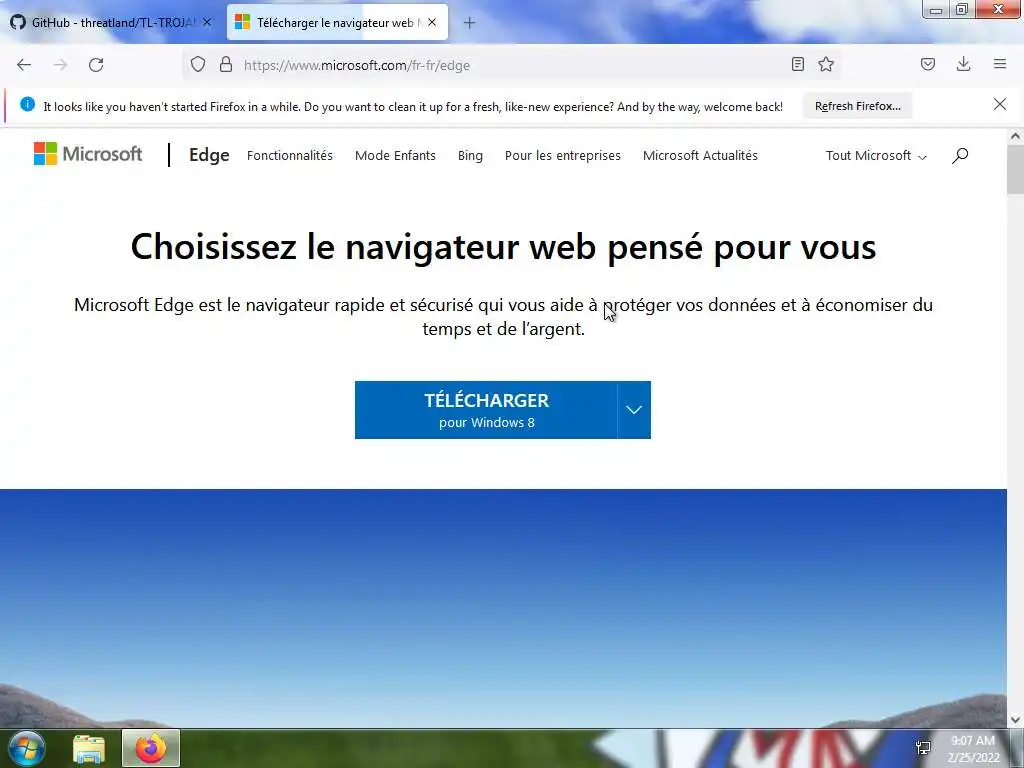Click the network tray icon
1024x768 pixels.
click(x=923, y=748)
